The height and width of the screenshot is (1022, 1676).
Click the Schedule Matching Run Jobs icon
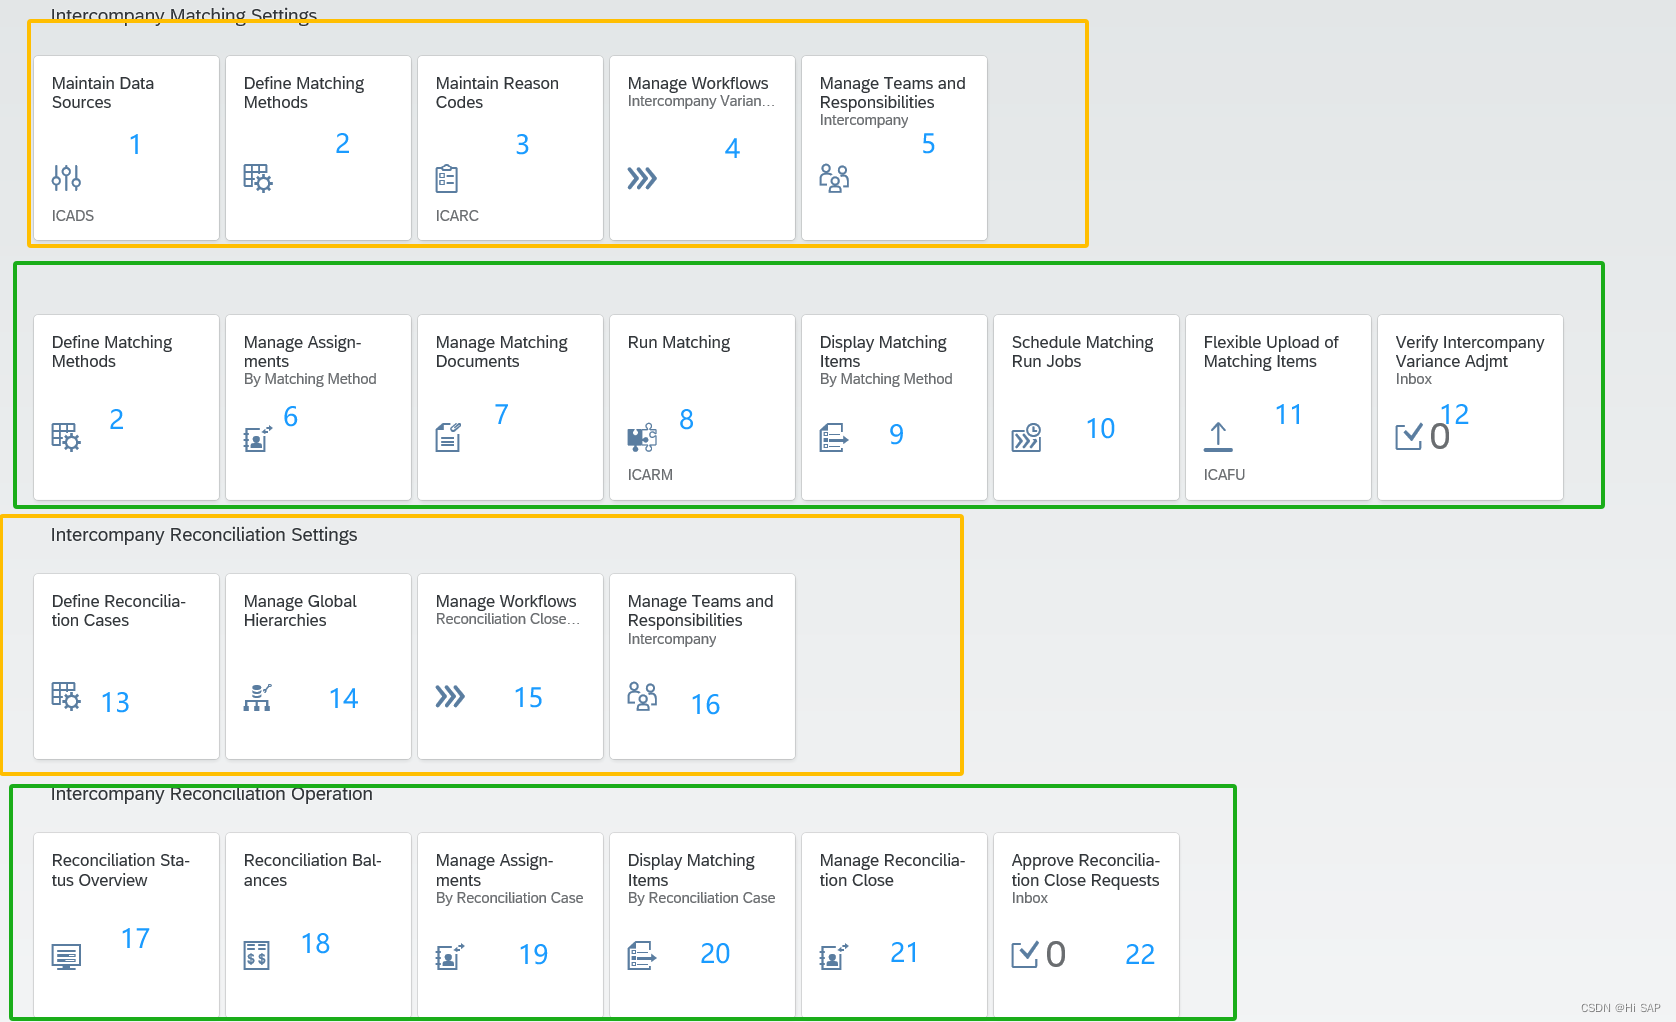1026,437
